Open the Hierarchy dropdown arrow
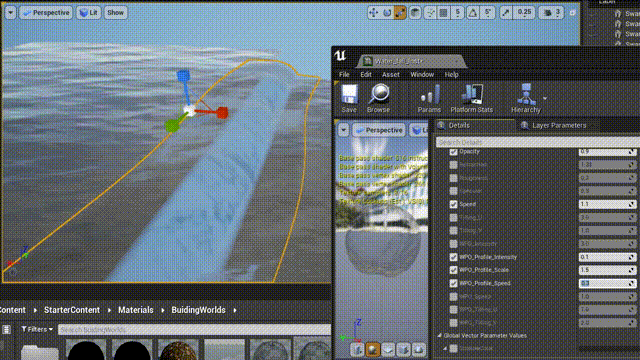 (545, 98)
